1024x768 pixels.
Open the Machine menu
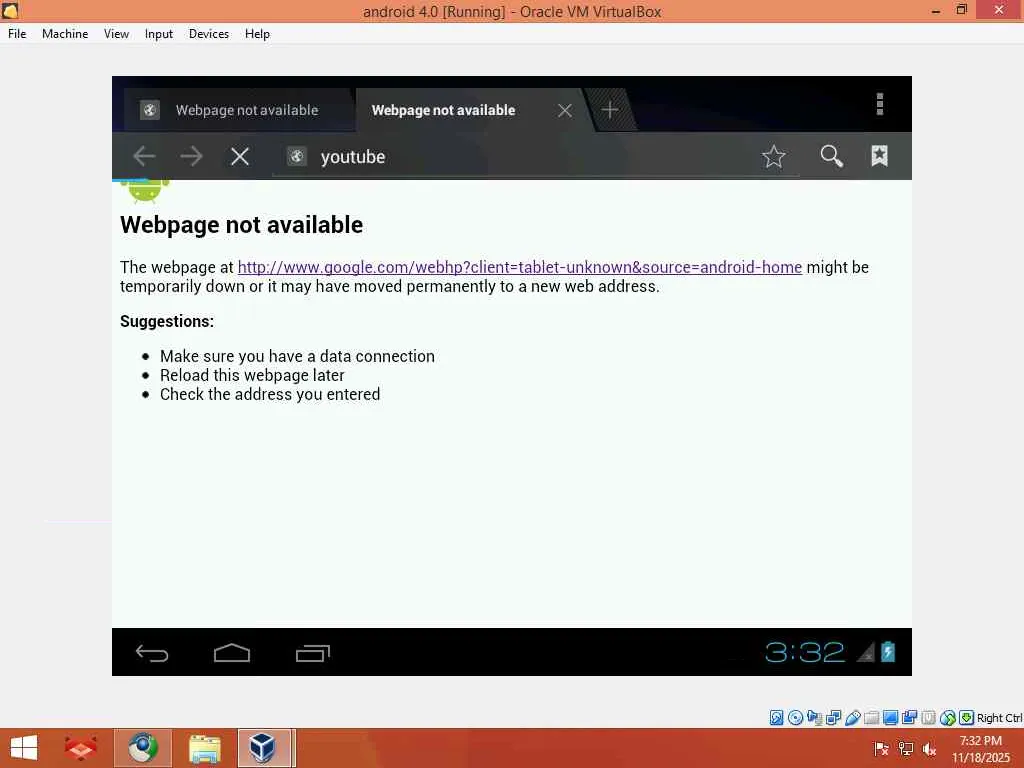pyautogui.click(x=65, y=34)
